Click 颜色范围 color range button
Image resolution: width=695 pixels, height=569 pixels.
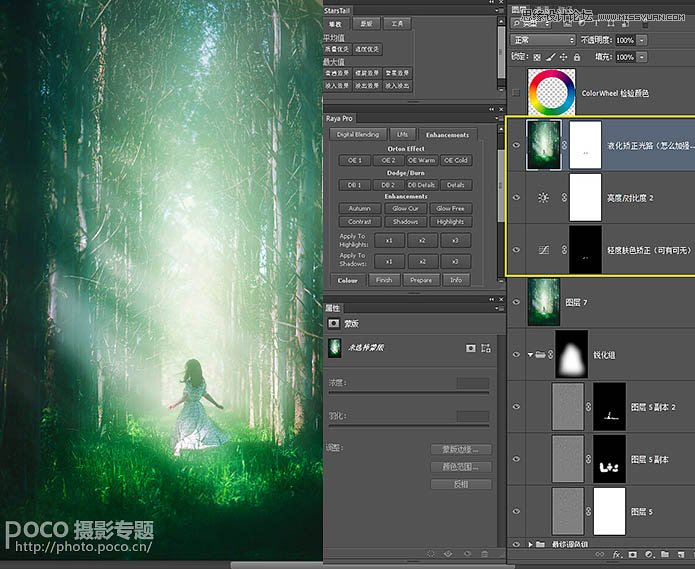(461, 467)
